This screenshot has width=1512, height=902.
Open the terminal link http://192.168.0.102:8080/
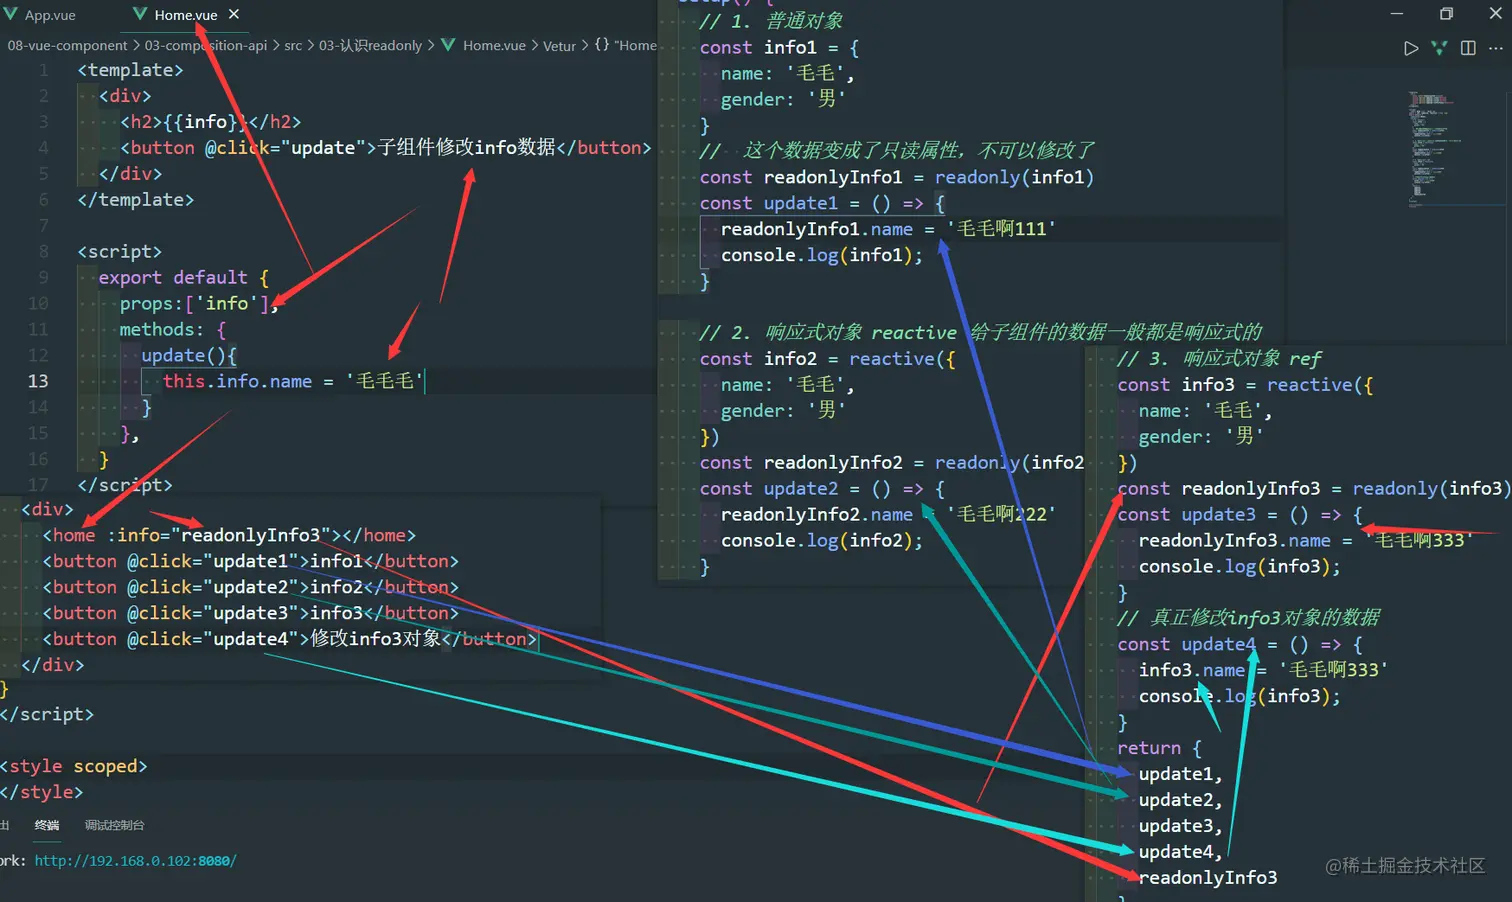(135, 860)
